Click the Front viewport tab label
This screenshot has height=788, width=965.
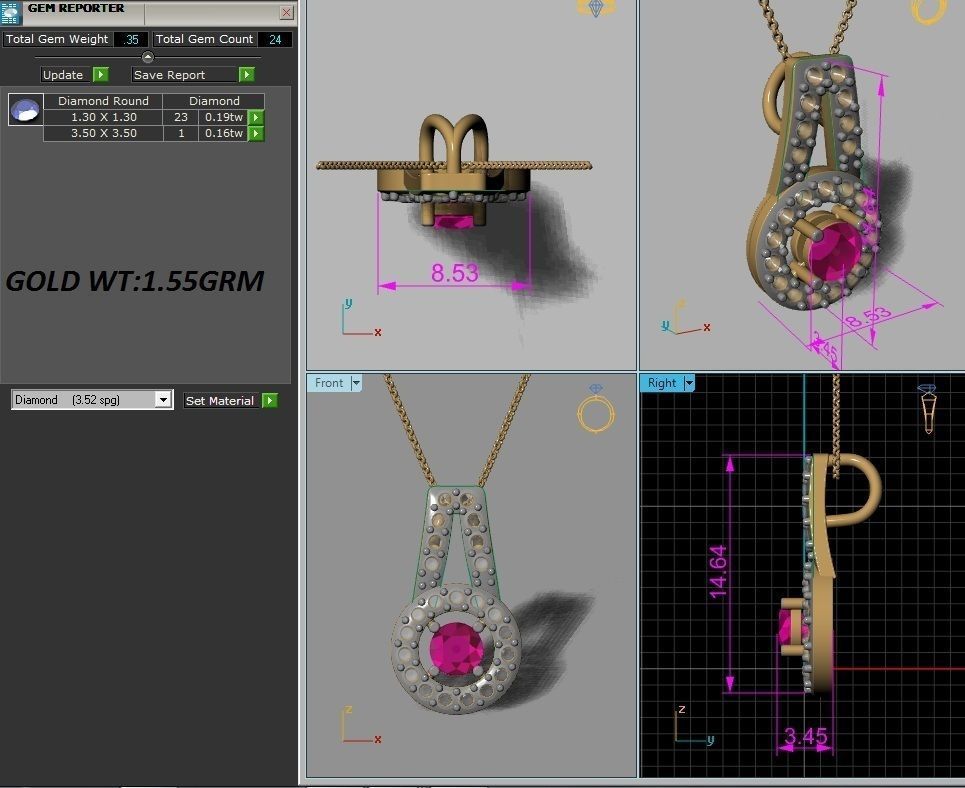click(329, 383)
